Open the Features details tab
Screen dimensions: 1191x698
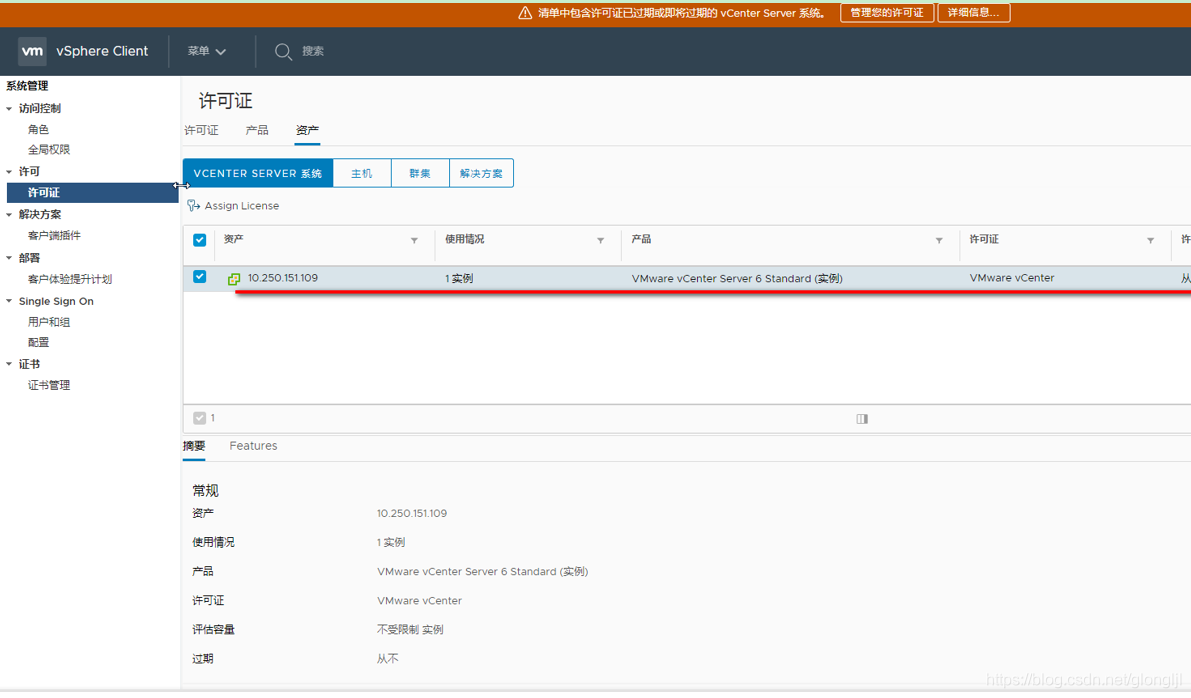click(x=253, y=447)
